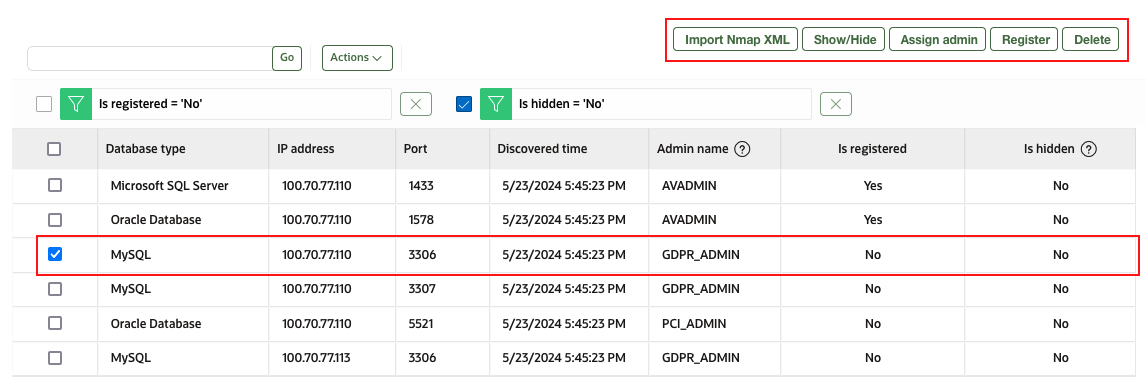The width and height of the screenshot is (1146, 383).
Task: Click the IP address 100.70.77.113 cell
Action: (316, 358)
